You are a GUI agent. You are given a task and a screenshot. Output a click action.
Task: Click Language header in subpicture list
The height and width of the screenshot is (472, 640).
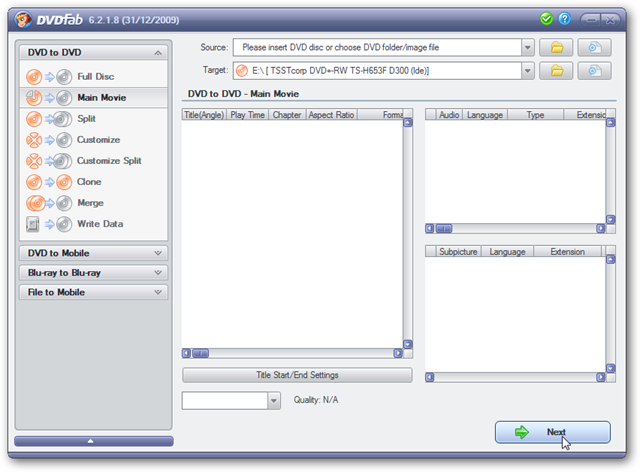[x=507, y=252]
